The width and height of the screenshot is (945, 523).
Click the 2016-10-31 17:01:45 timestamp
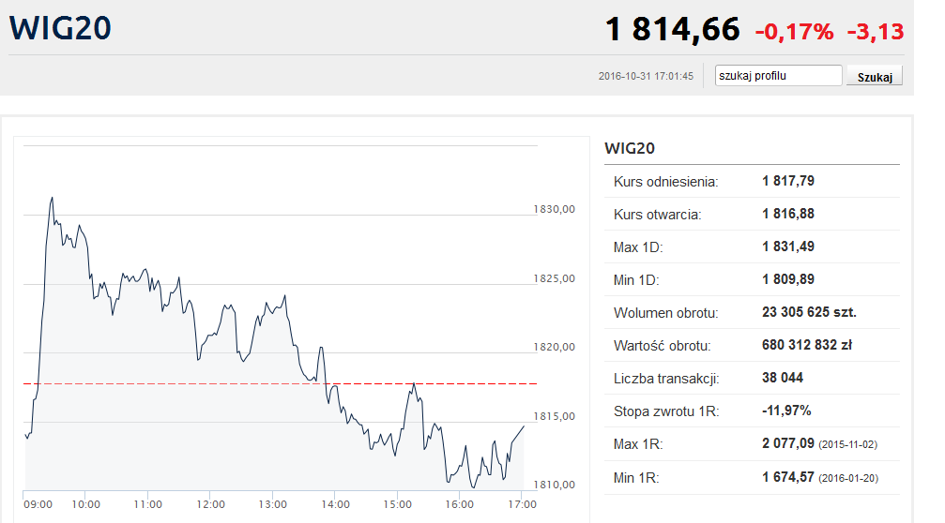click(645, 77)
